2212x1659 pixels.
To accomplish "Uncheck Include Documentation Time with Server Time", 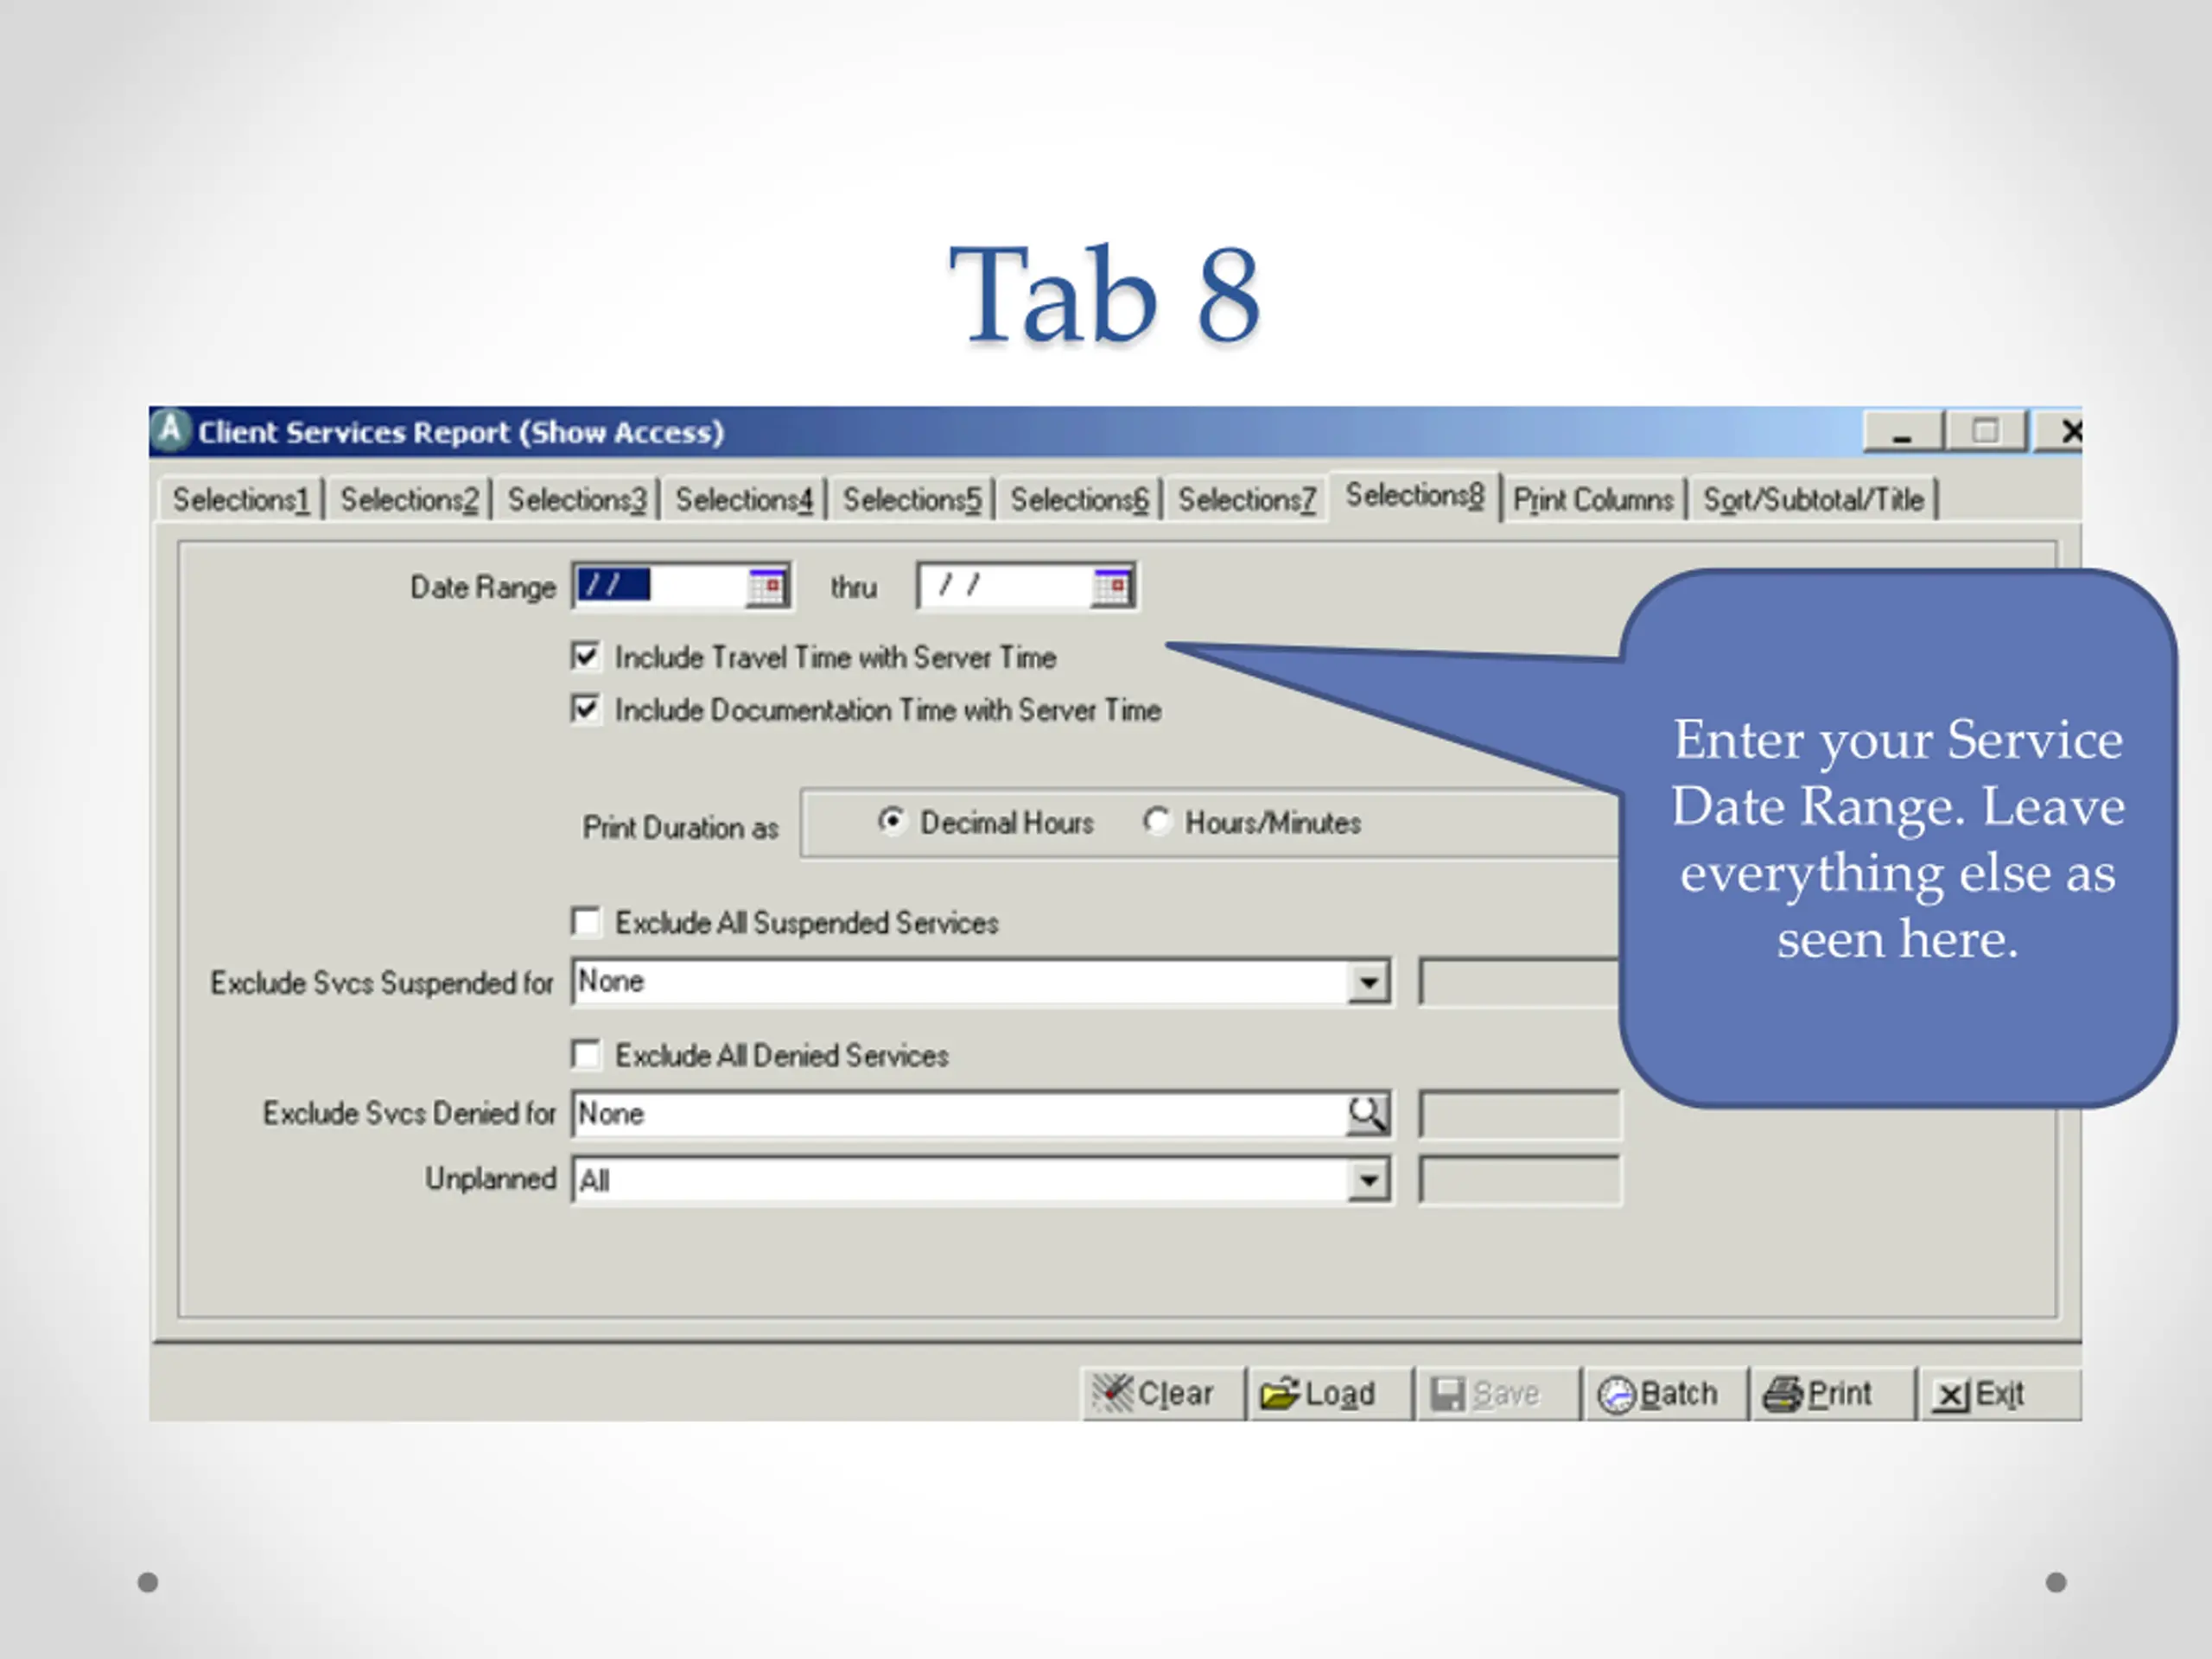I will (586, 710).
